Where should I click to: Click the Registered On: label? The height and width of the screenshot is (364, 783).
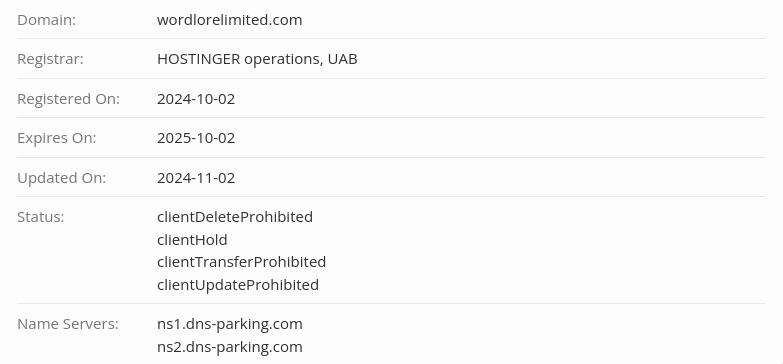pos(68,99)
